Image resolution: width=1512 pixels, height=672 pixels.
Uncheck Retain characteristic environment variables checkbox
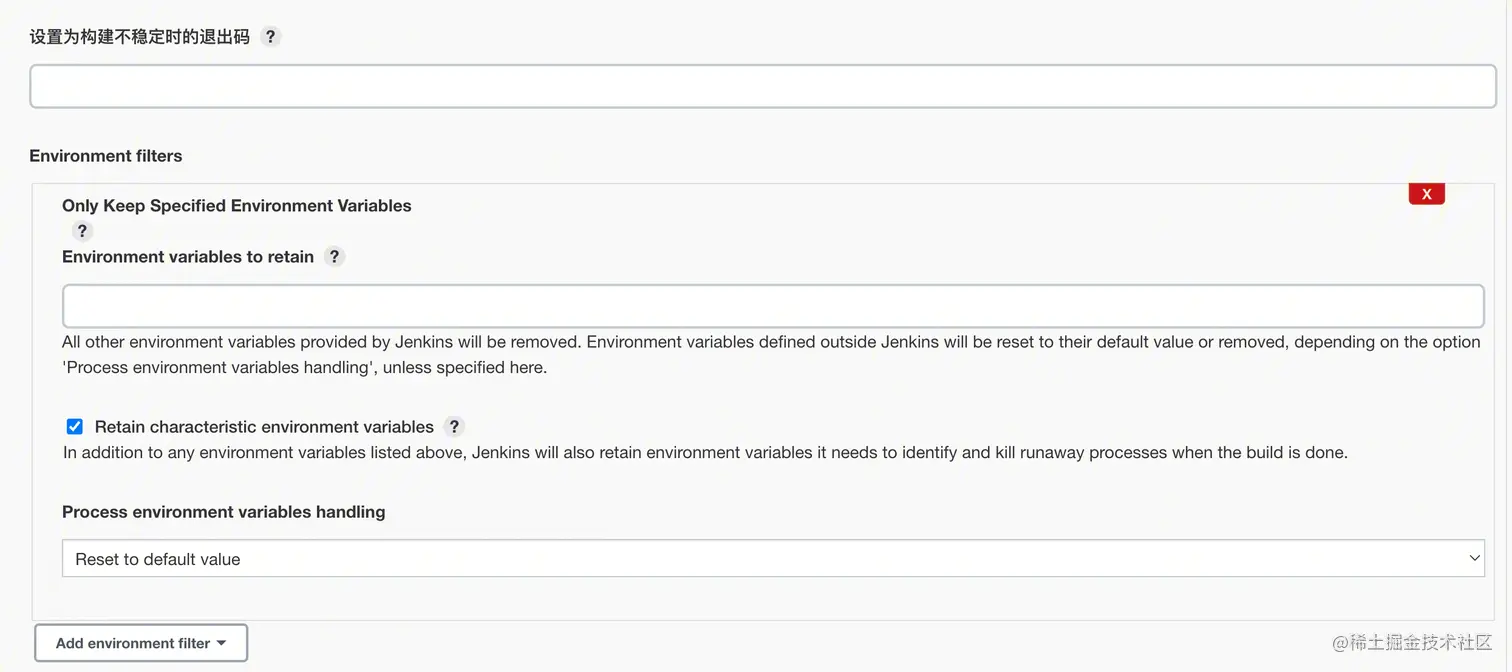[x=75, y=427]
